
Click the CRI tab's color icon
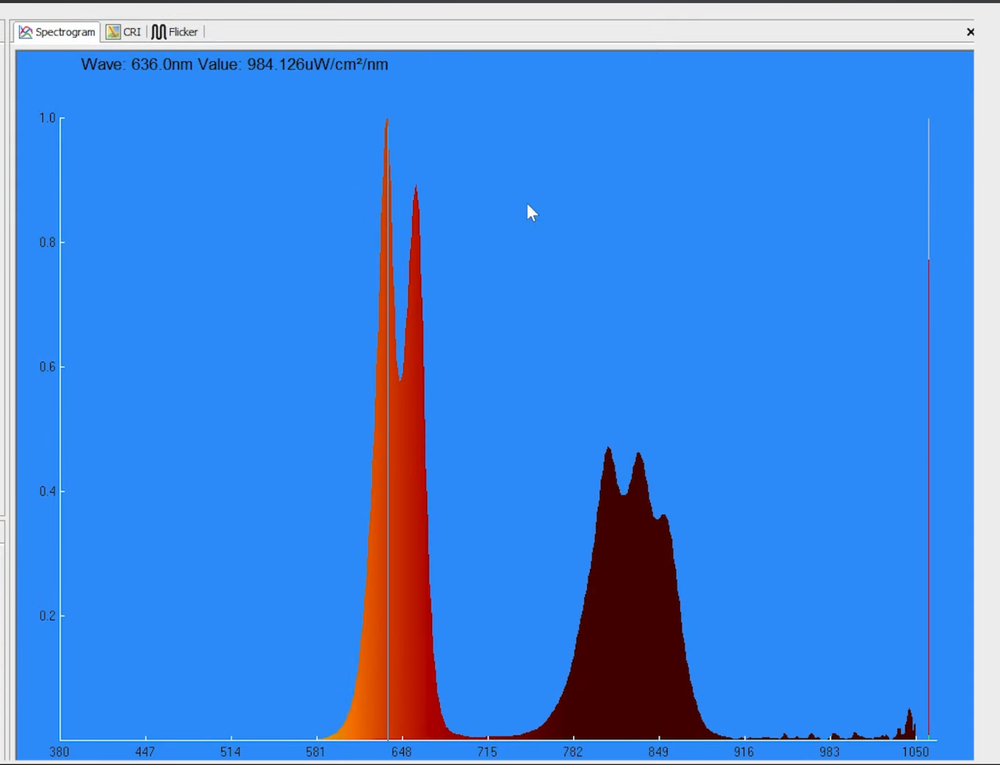pos(113,32)
